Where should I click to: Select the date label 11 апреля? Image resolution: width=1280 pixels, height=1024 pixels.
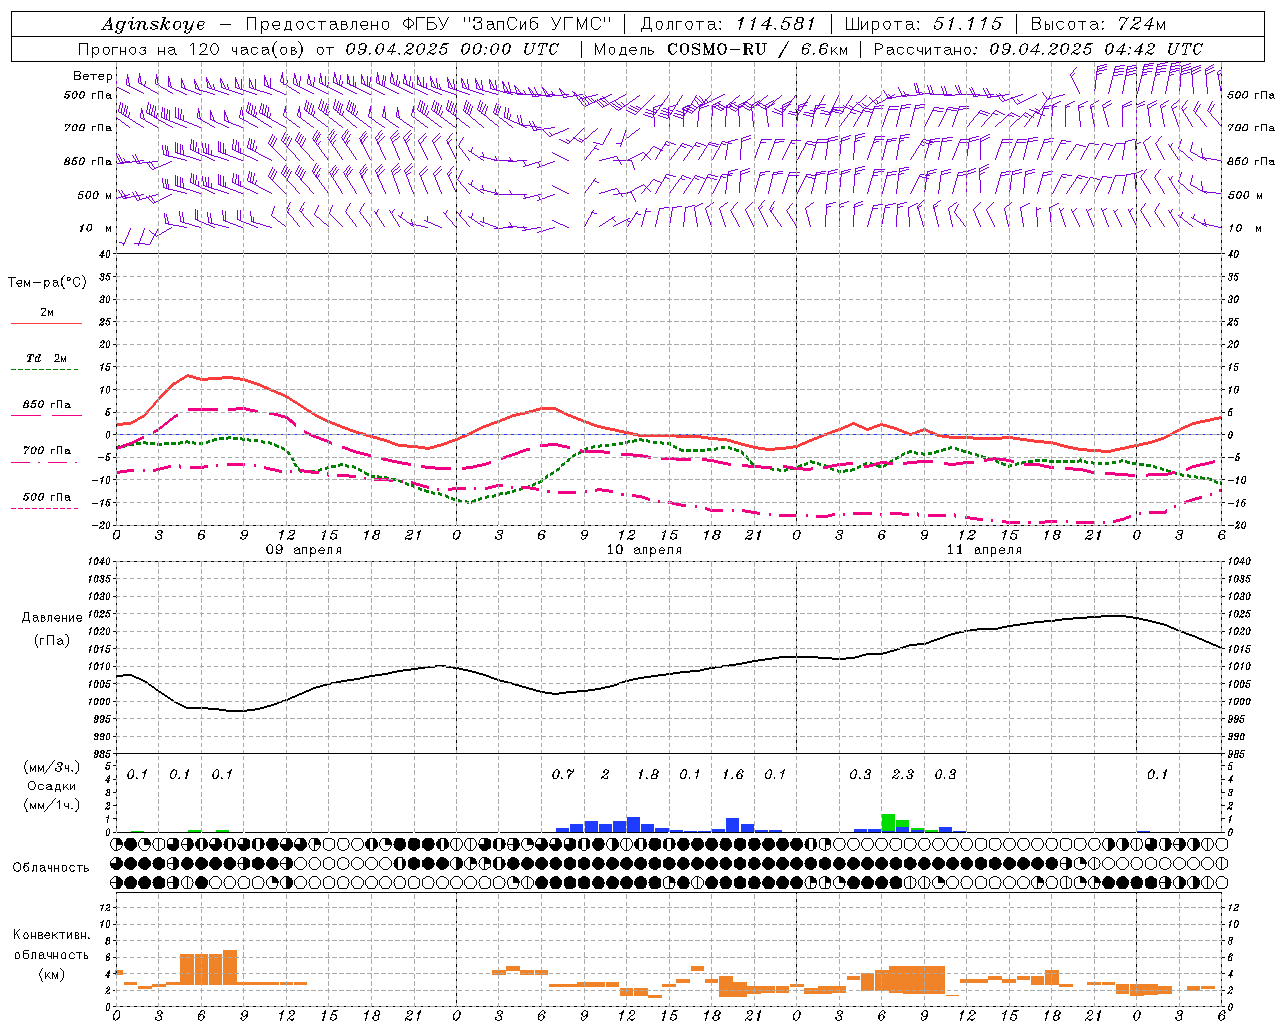point(984,550)
